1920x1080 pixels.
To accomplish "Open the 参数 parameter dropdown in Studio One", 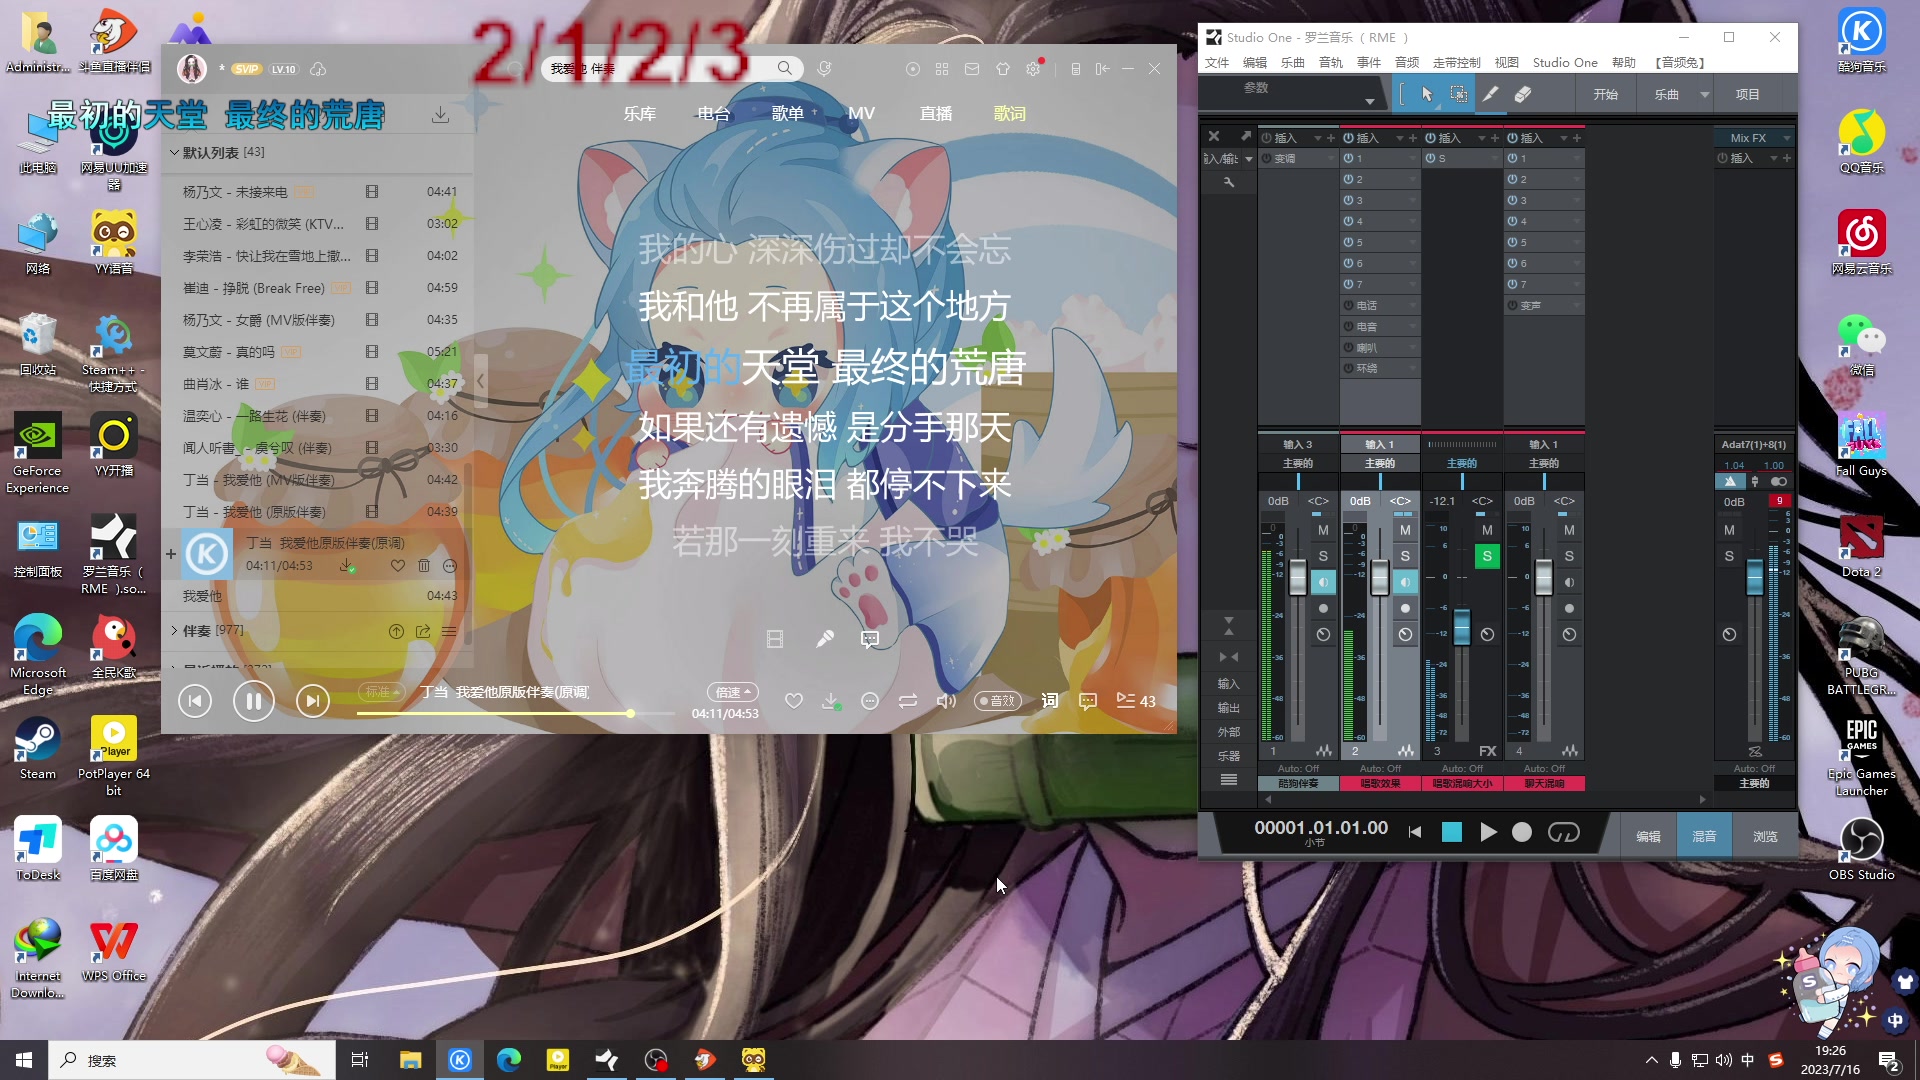I will (1369, 101).
